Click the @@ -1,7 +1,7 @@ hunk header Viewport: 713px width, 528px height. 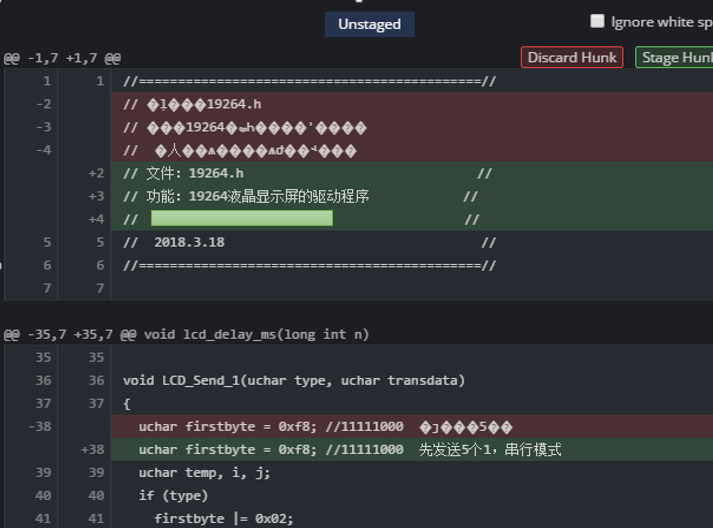click(x=62, y=58)
